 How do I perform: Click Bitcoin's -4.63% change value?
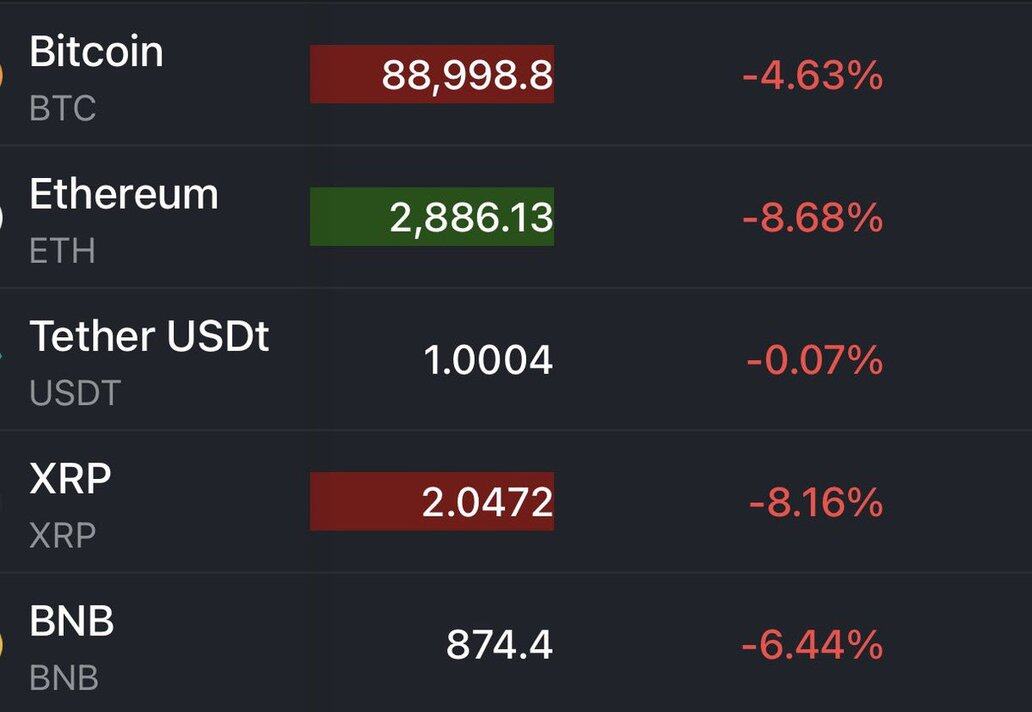pos(812,75)
